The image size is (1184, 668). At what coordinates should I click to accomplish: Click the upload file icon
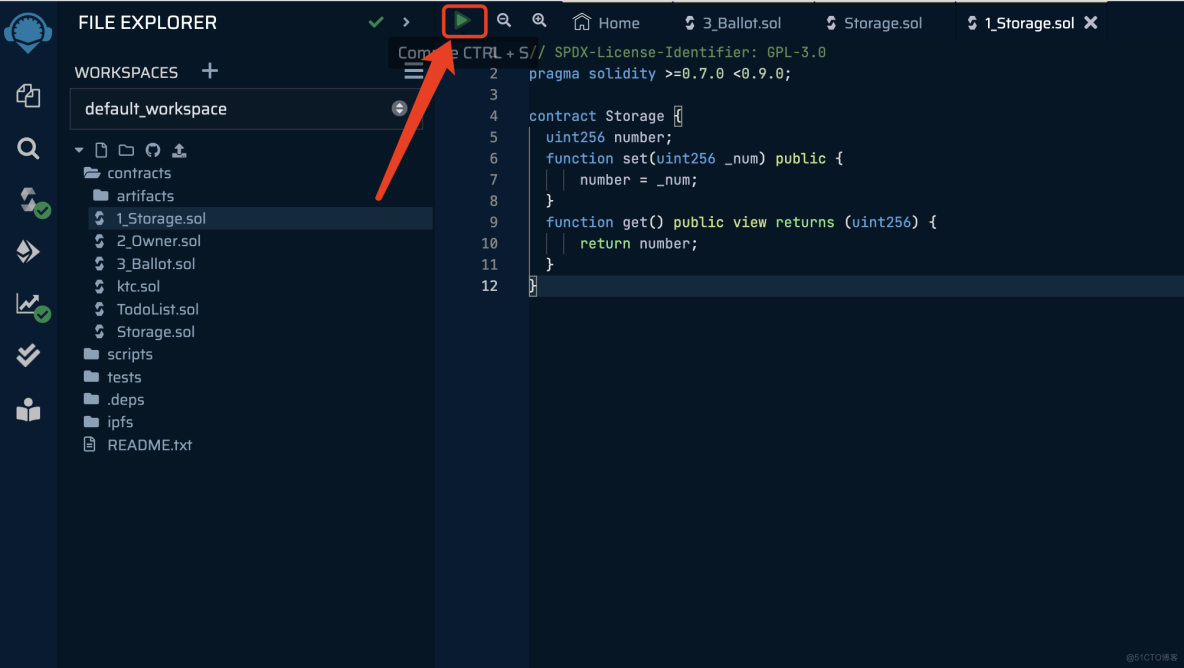tap(179, 150)
